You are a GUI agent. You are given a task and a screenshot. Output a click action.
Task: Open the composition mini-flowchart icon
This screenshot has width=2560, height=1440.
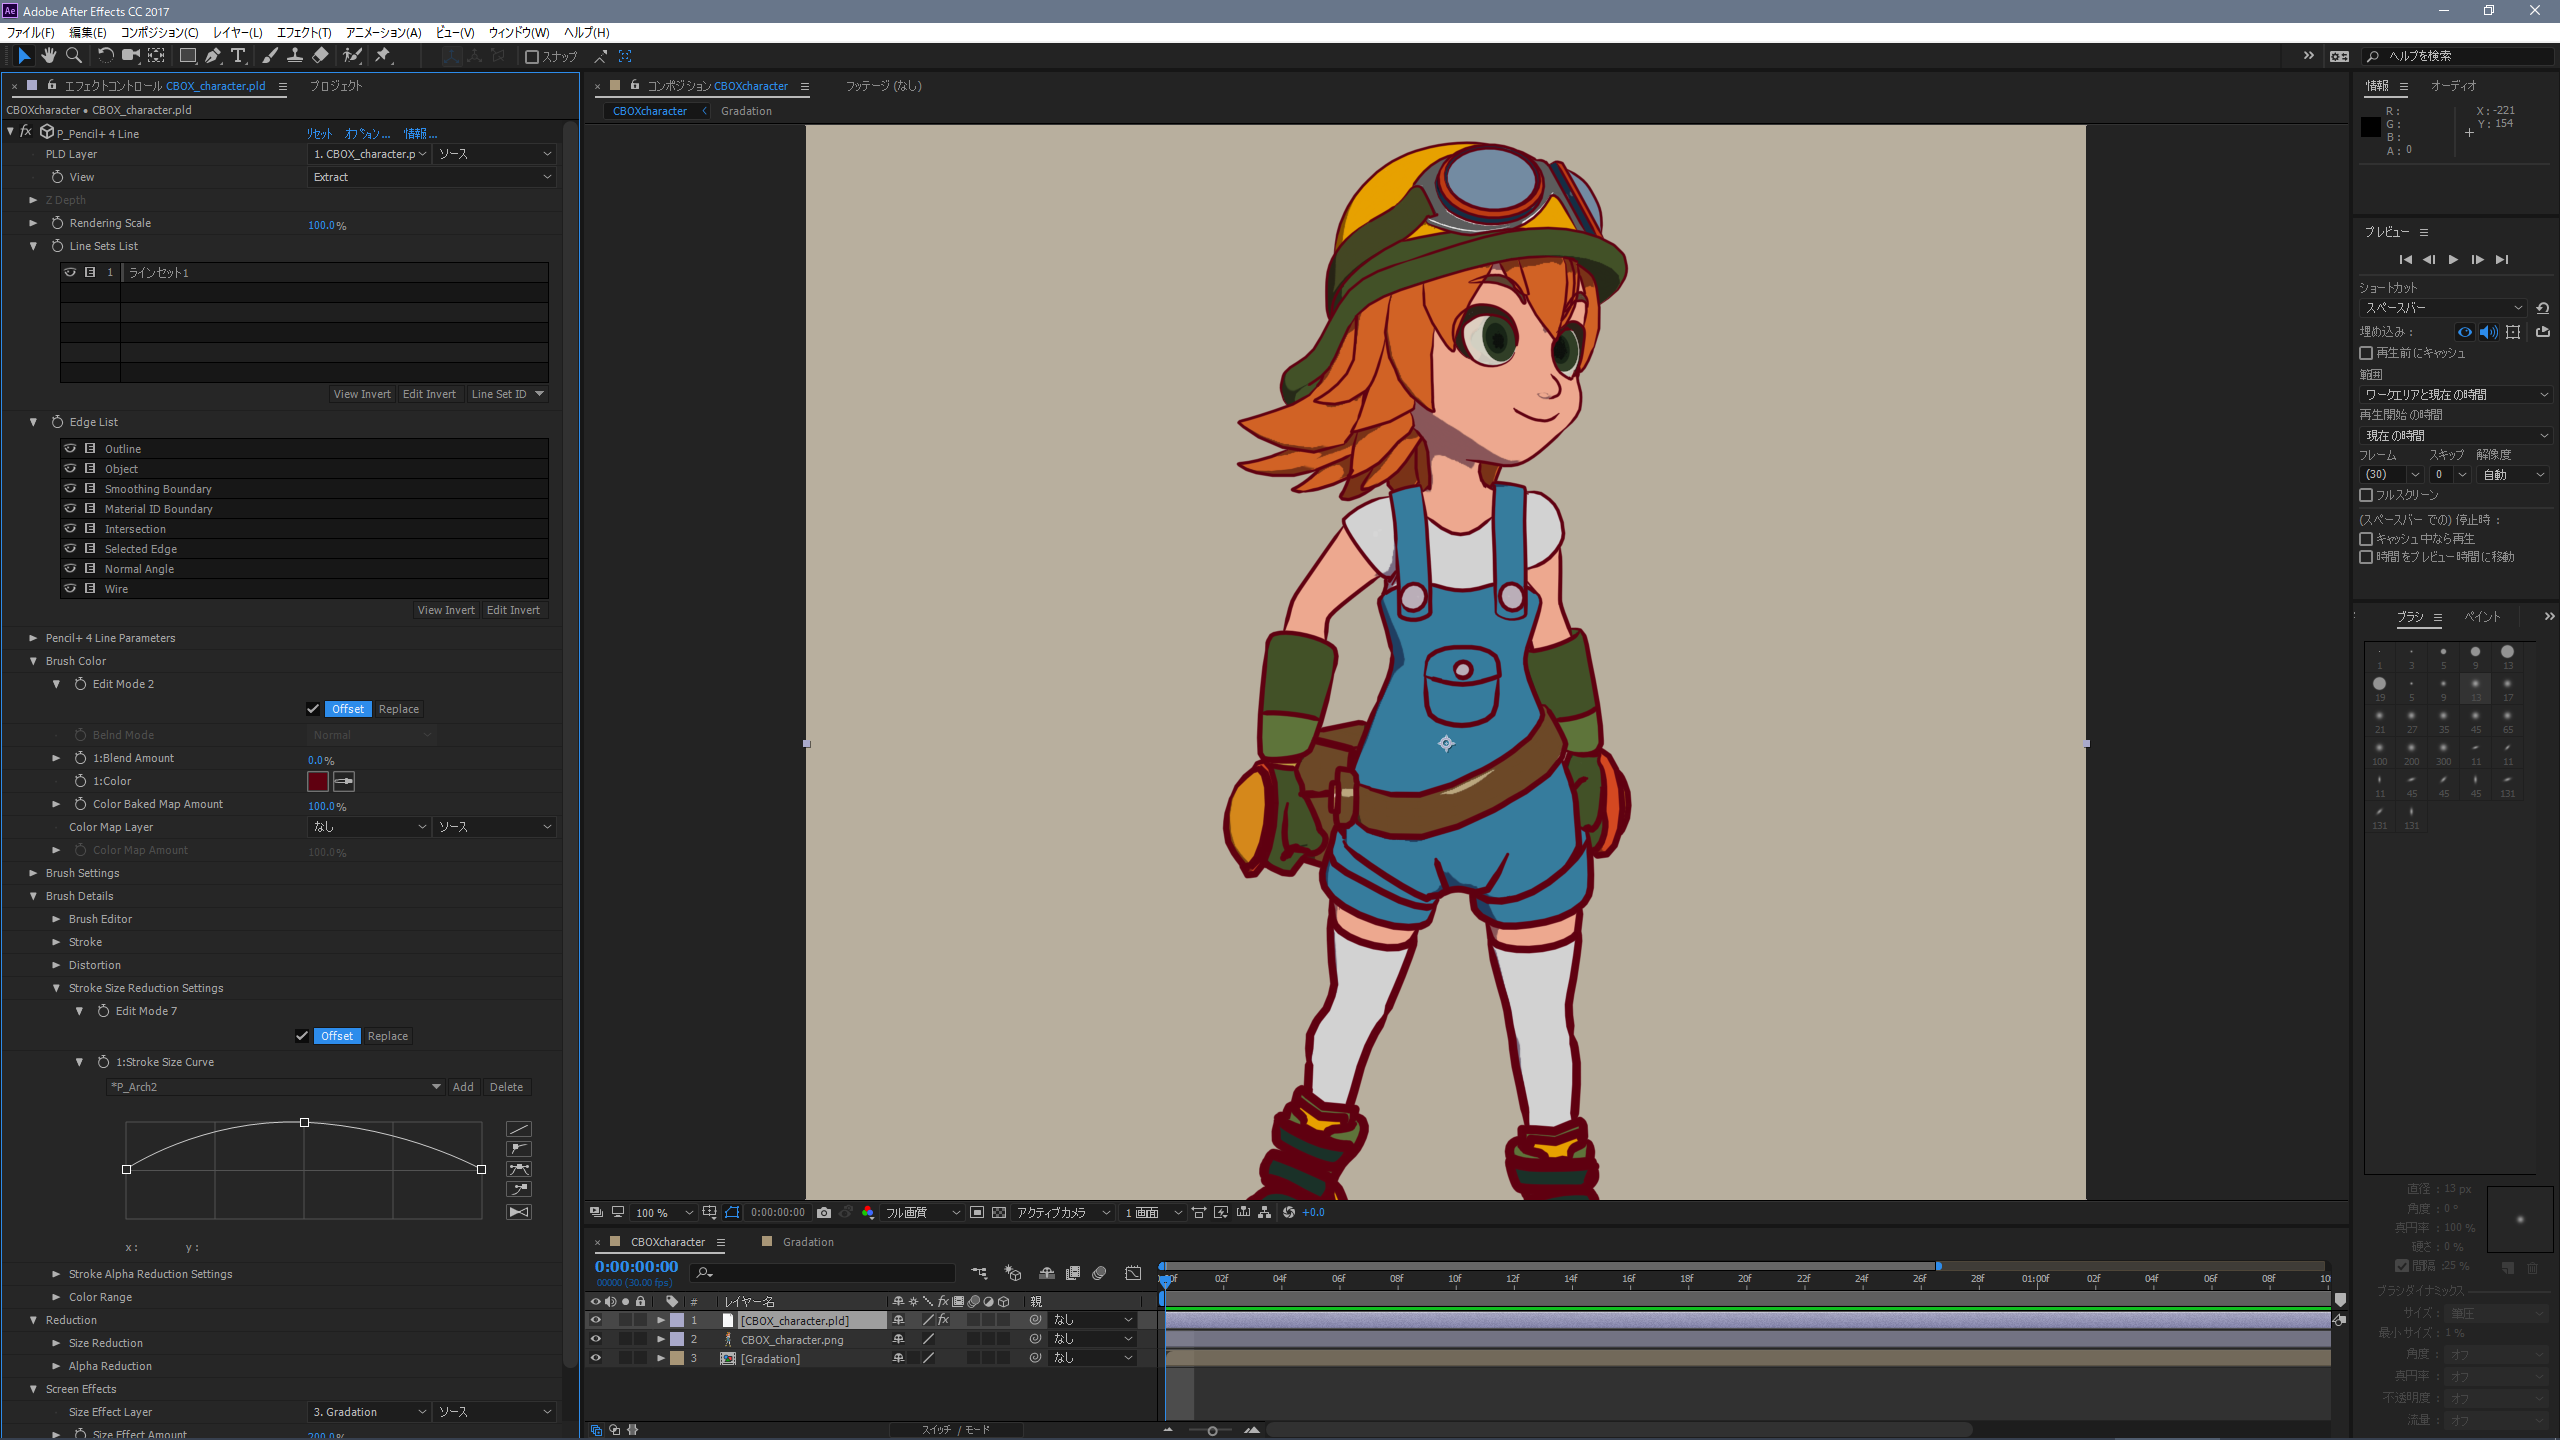tap(979, 1273)
